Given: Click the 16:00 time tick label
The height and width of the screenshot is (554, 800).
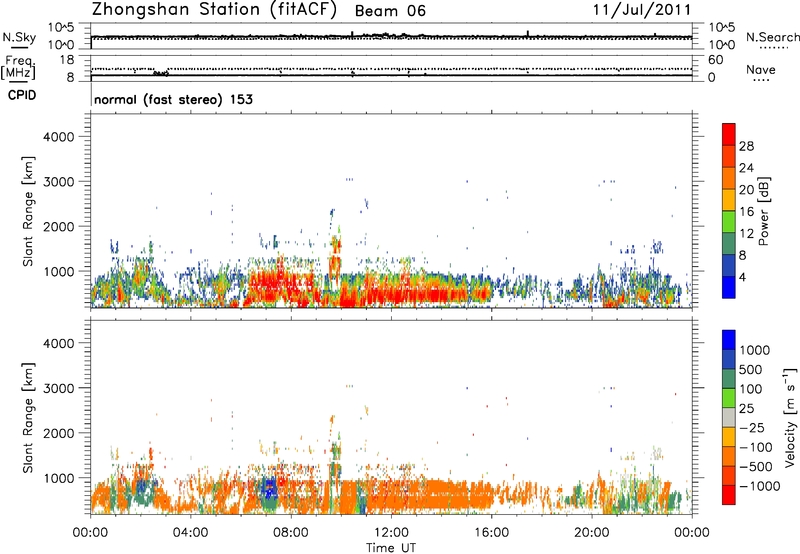Looking at the screenshot, I should [492, 533].
